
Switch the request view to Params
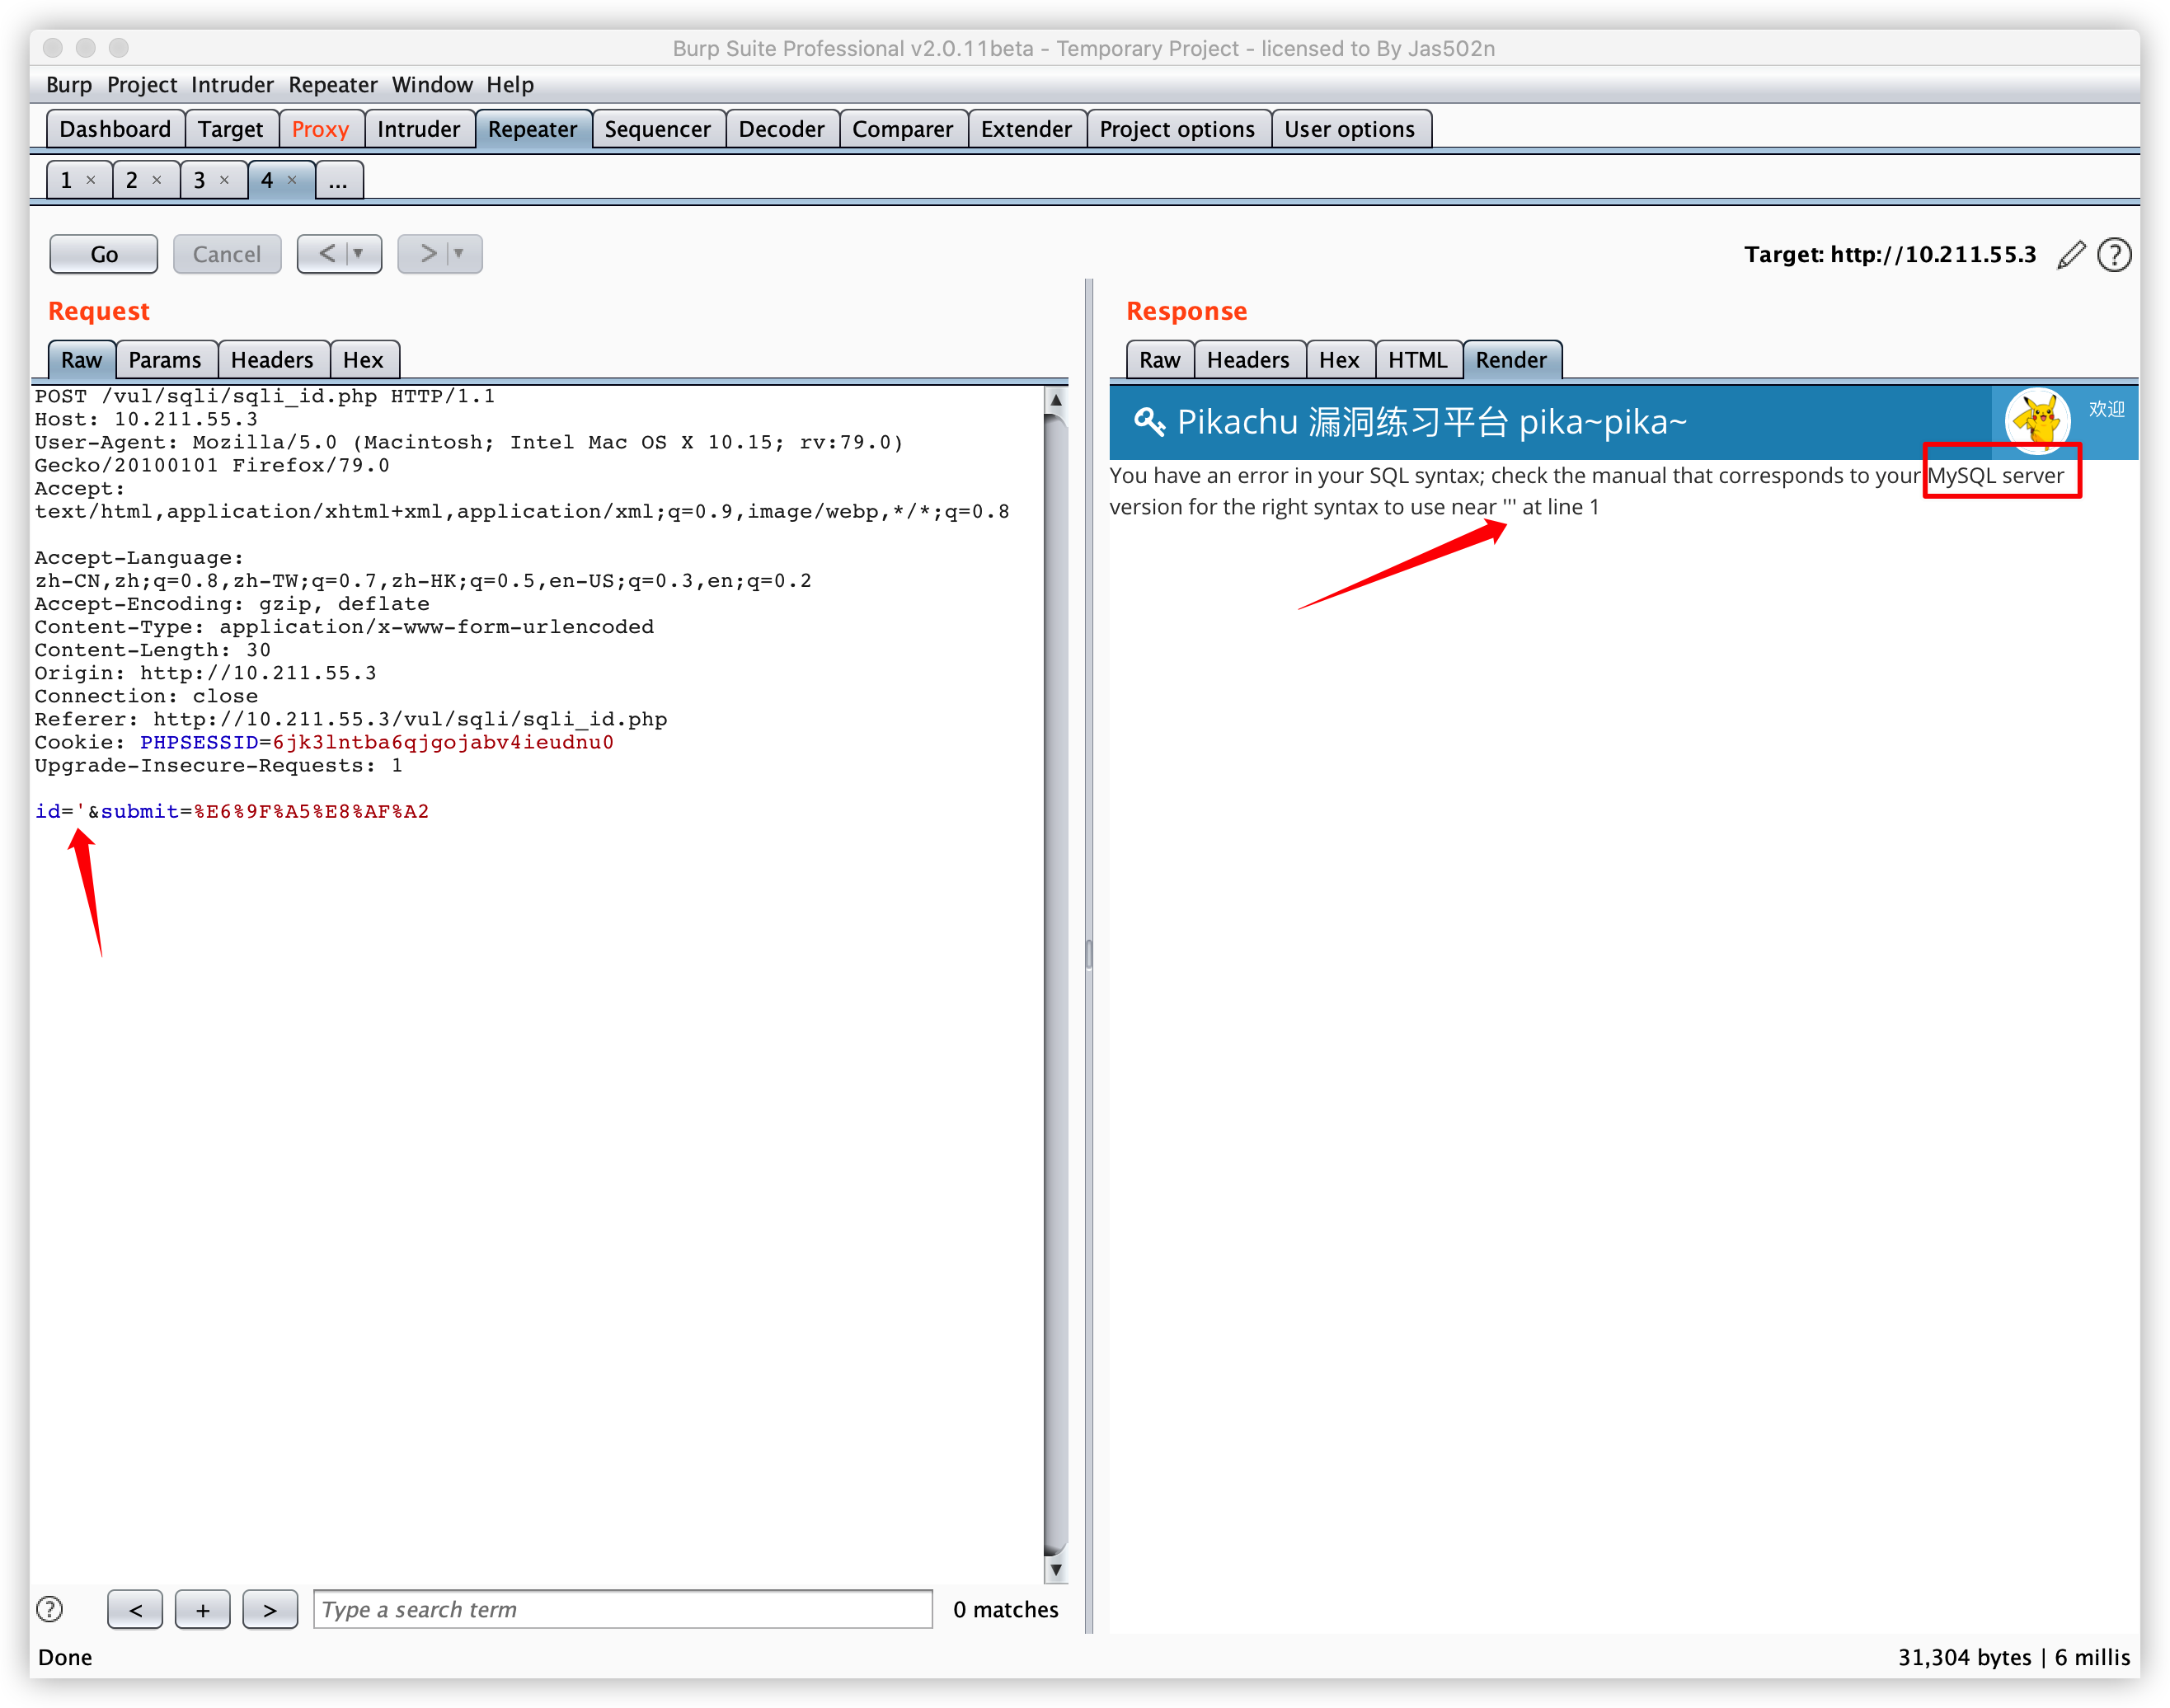(x=165, y=360)
